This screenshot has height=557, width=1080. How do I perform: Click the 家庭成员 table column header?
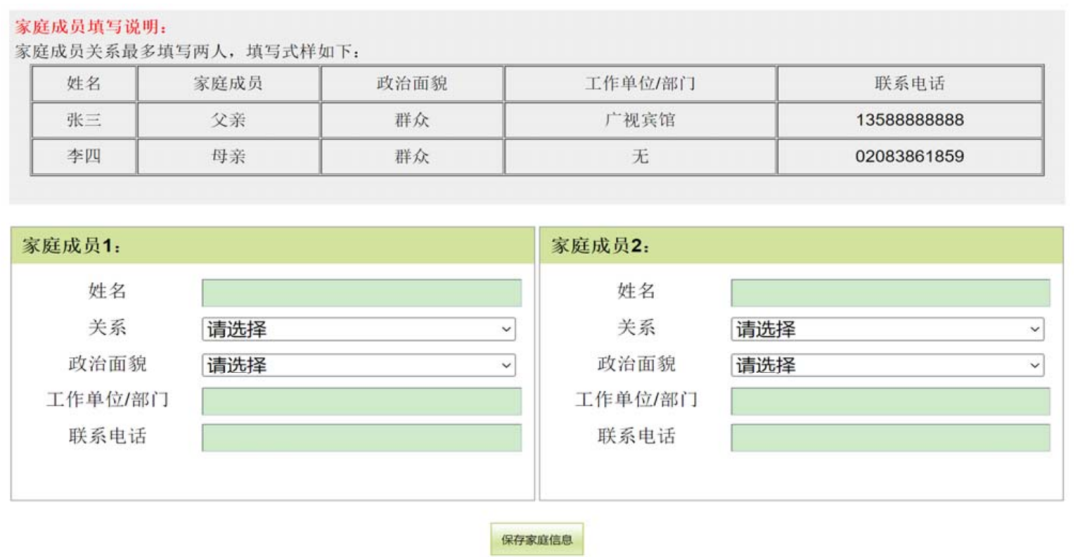tap(229, 83)
